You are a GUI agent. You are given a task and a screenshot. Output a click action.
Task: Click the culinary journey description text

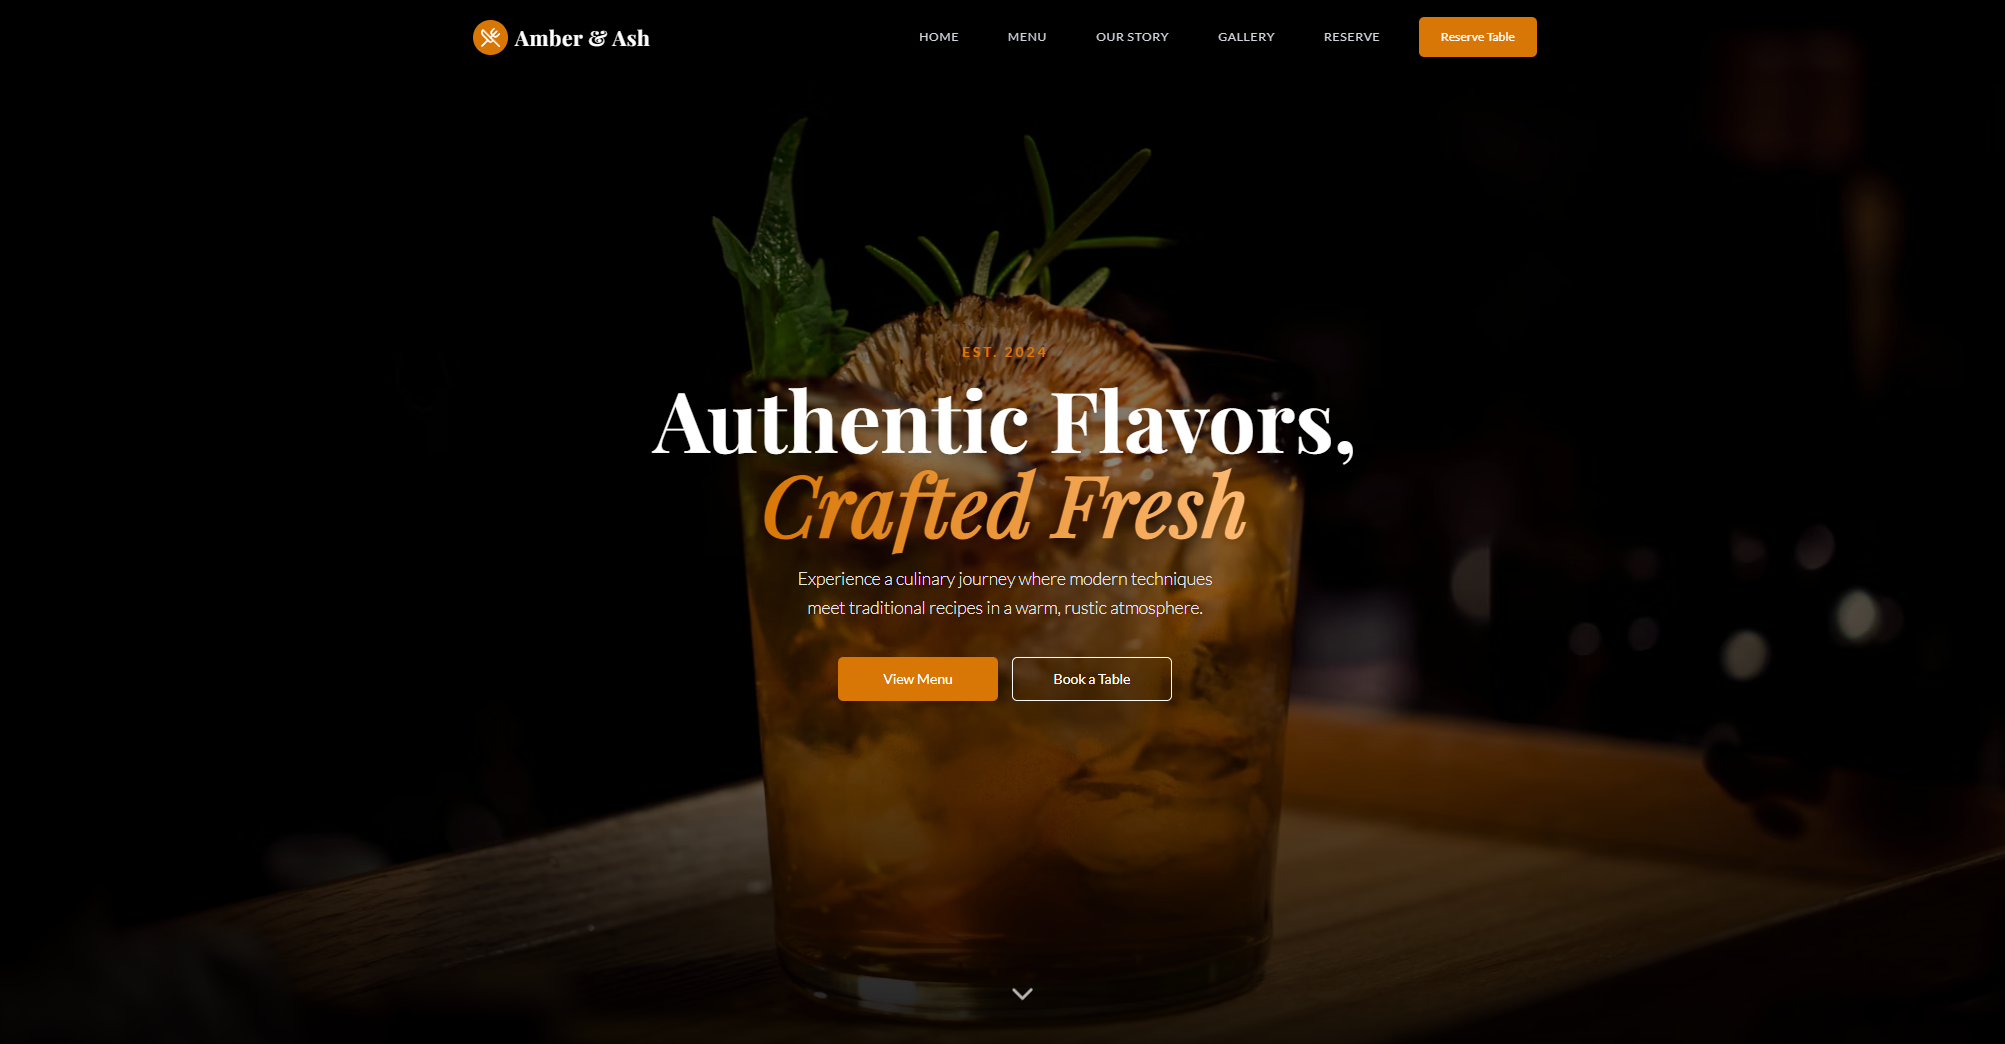[x=1004, y=593]
